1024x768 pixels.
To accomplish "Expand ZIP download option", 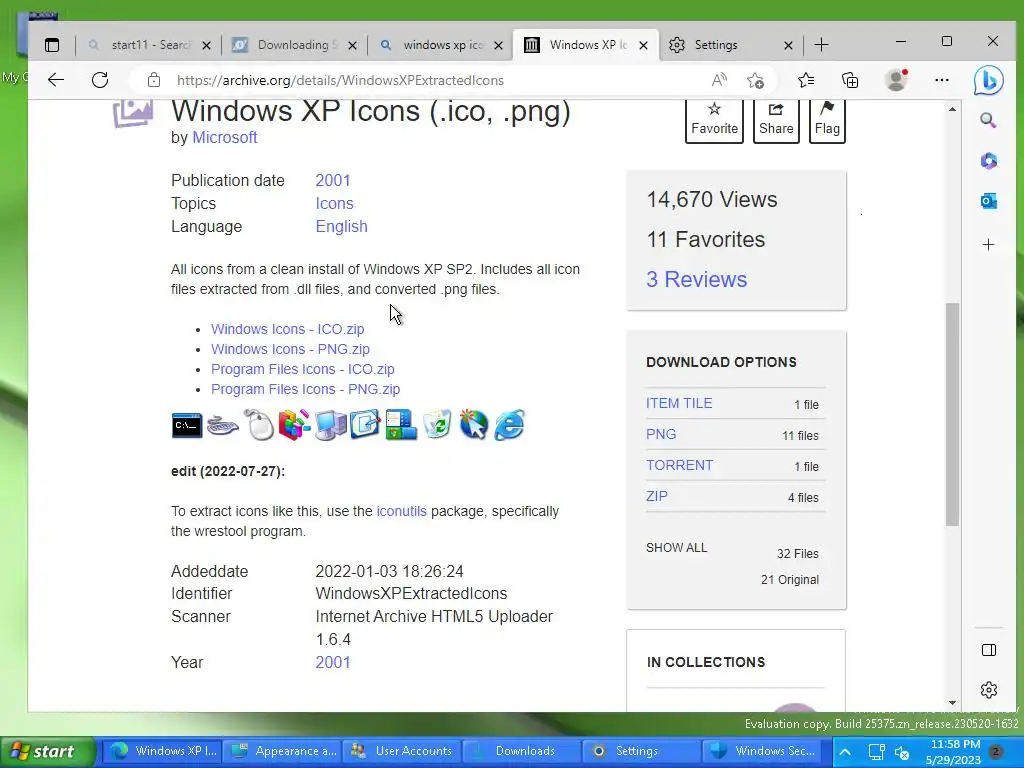I will pyautogui.click(x=657, y=496).
